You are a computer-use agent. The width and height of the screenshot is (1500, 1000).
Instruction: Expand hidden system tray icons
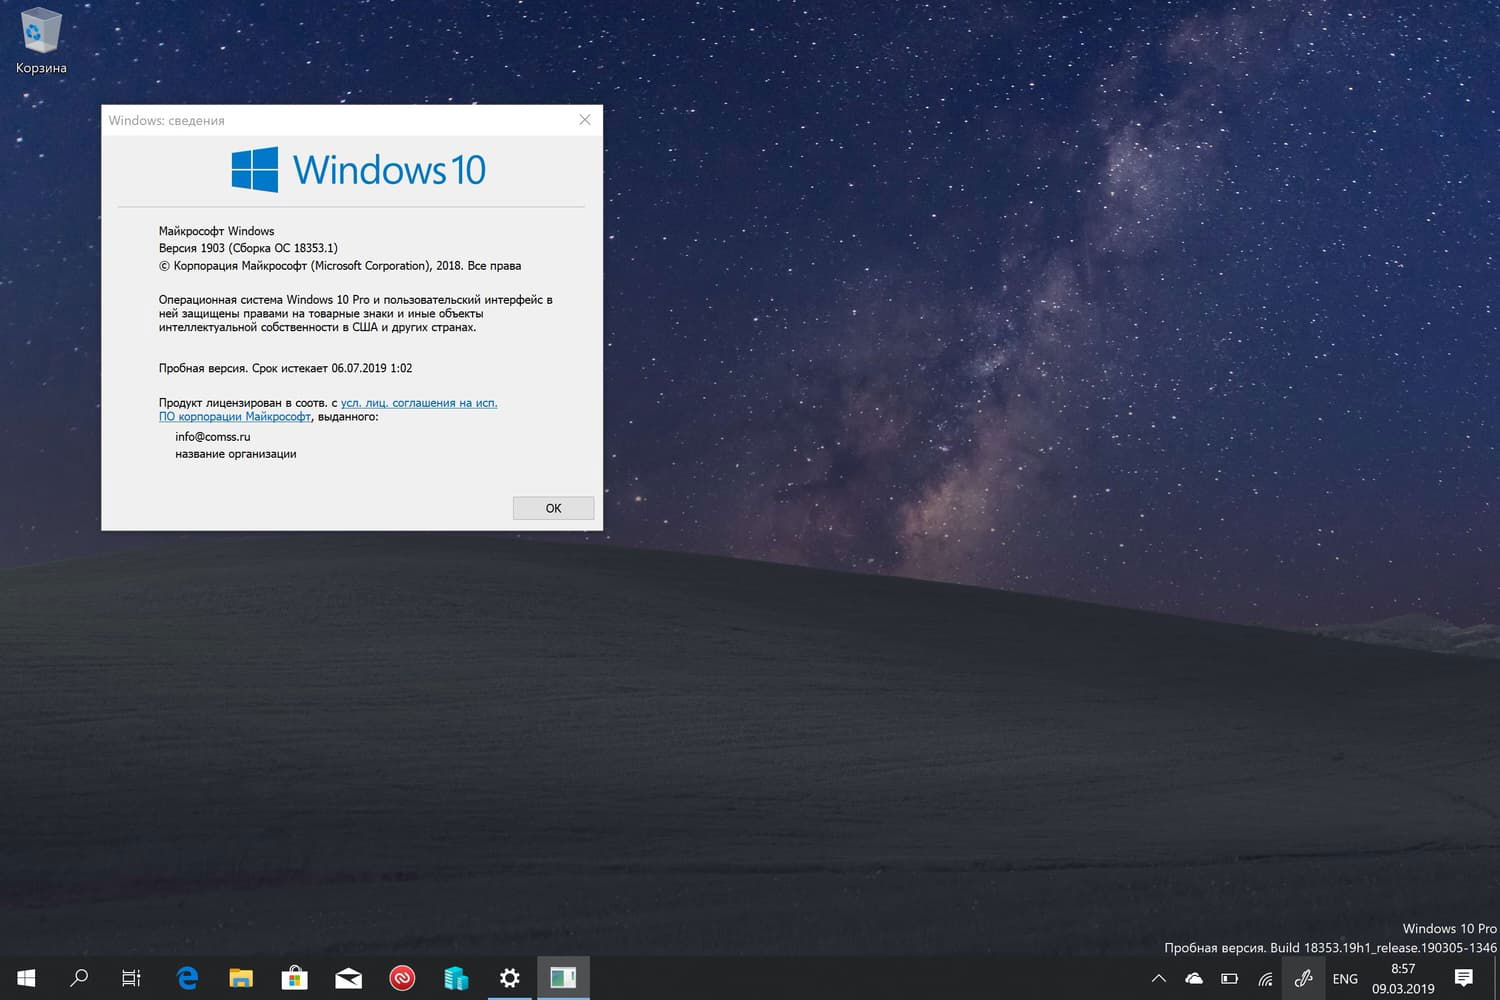(1158, 978)
